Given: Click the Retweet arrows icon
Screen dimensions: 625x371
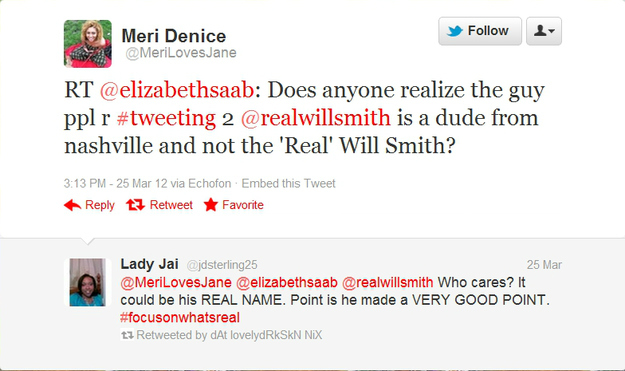Looking at the screenshot, I should [x=136, y=205].
